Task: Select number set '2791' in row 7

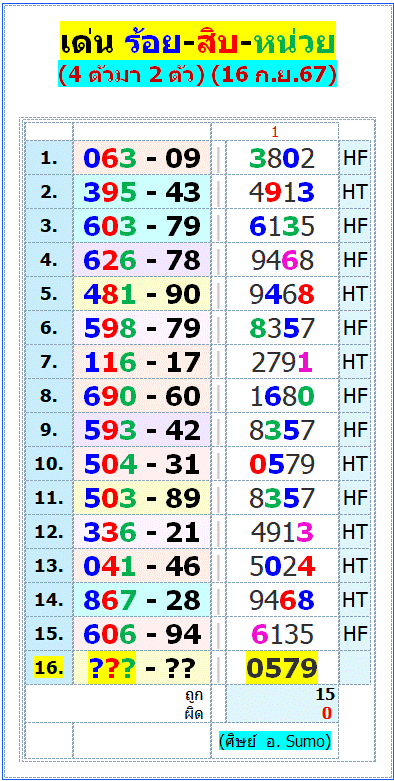Action: 282,362
